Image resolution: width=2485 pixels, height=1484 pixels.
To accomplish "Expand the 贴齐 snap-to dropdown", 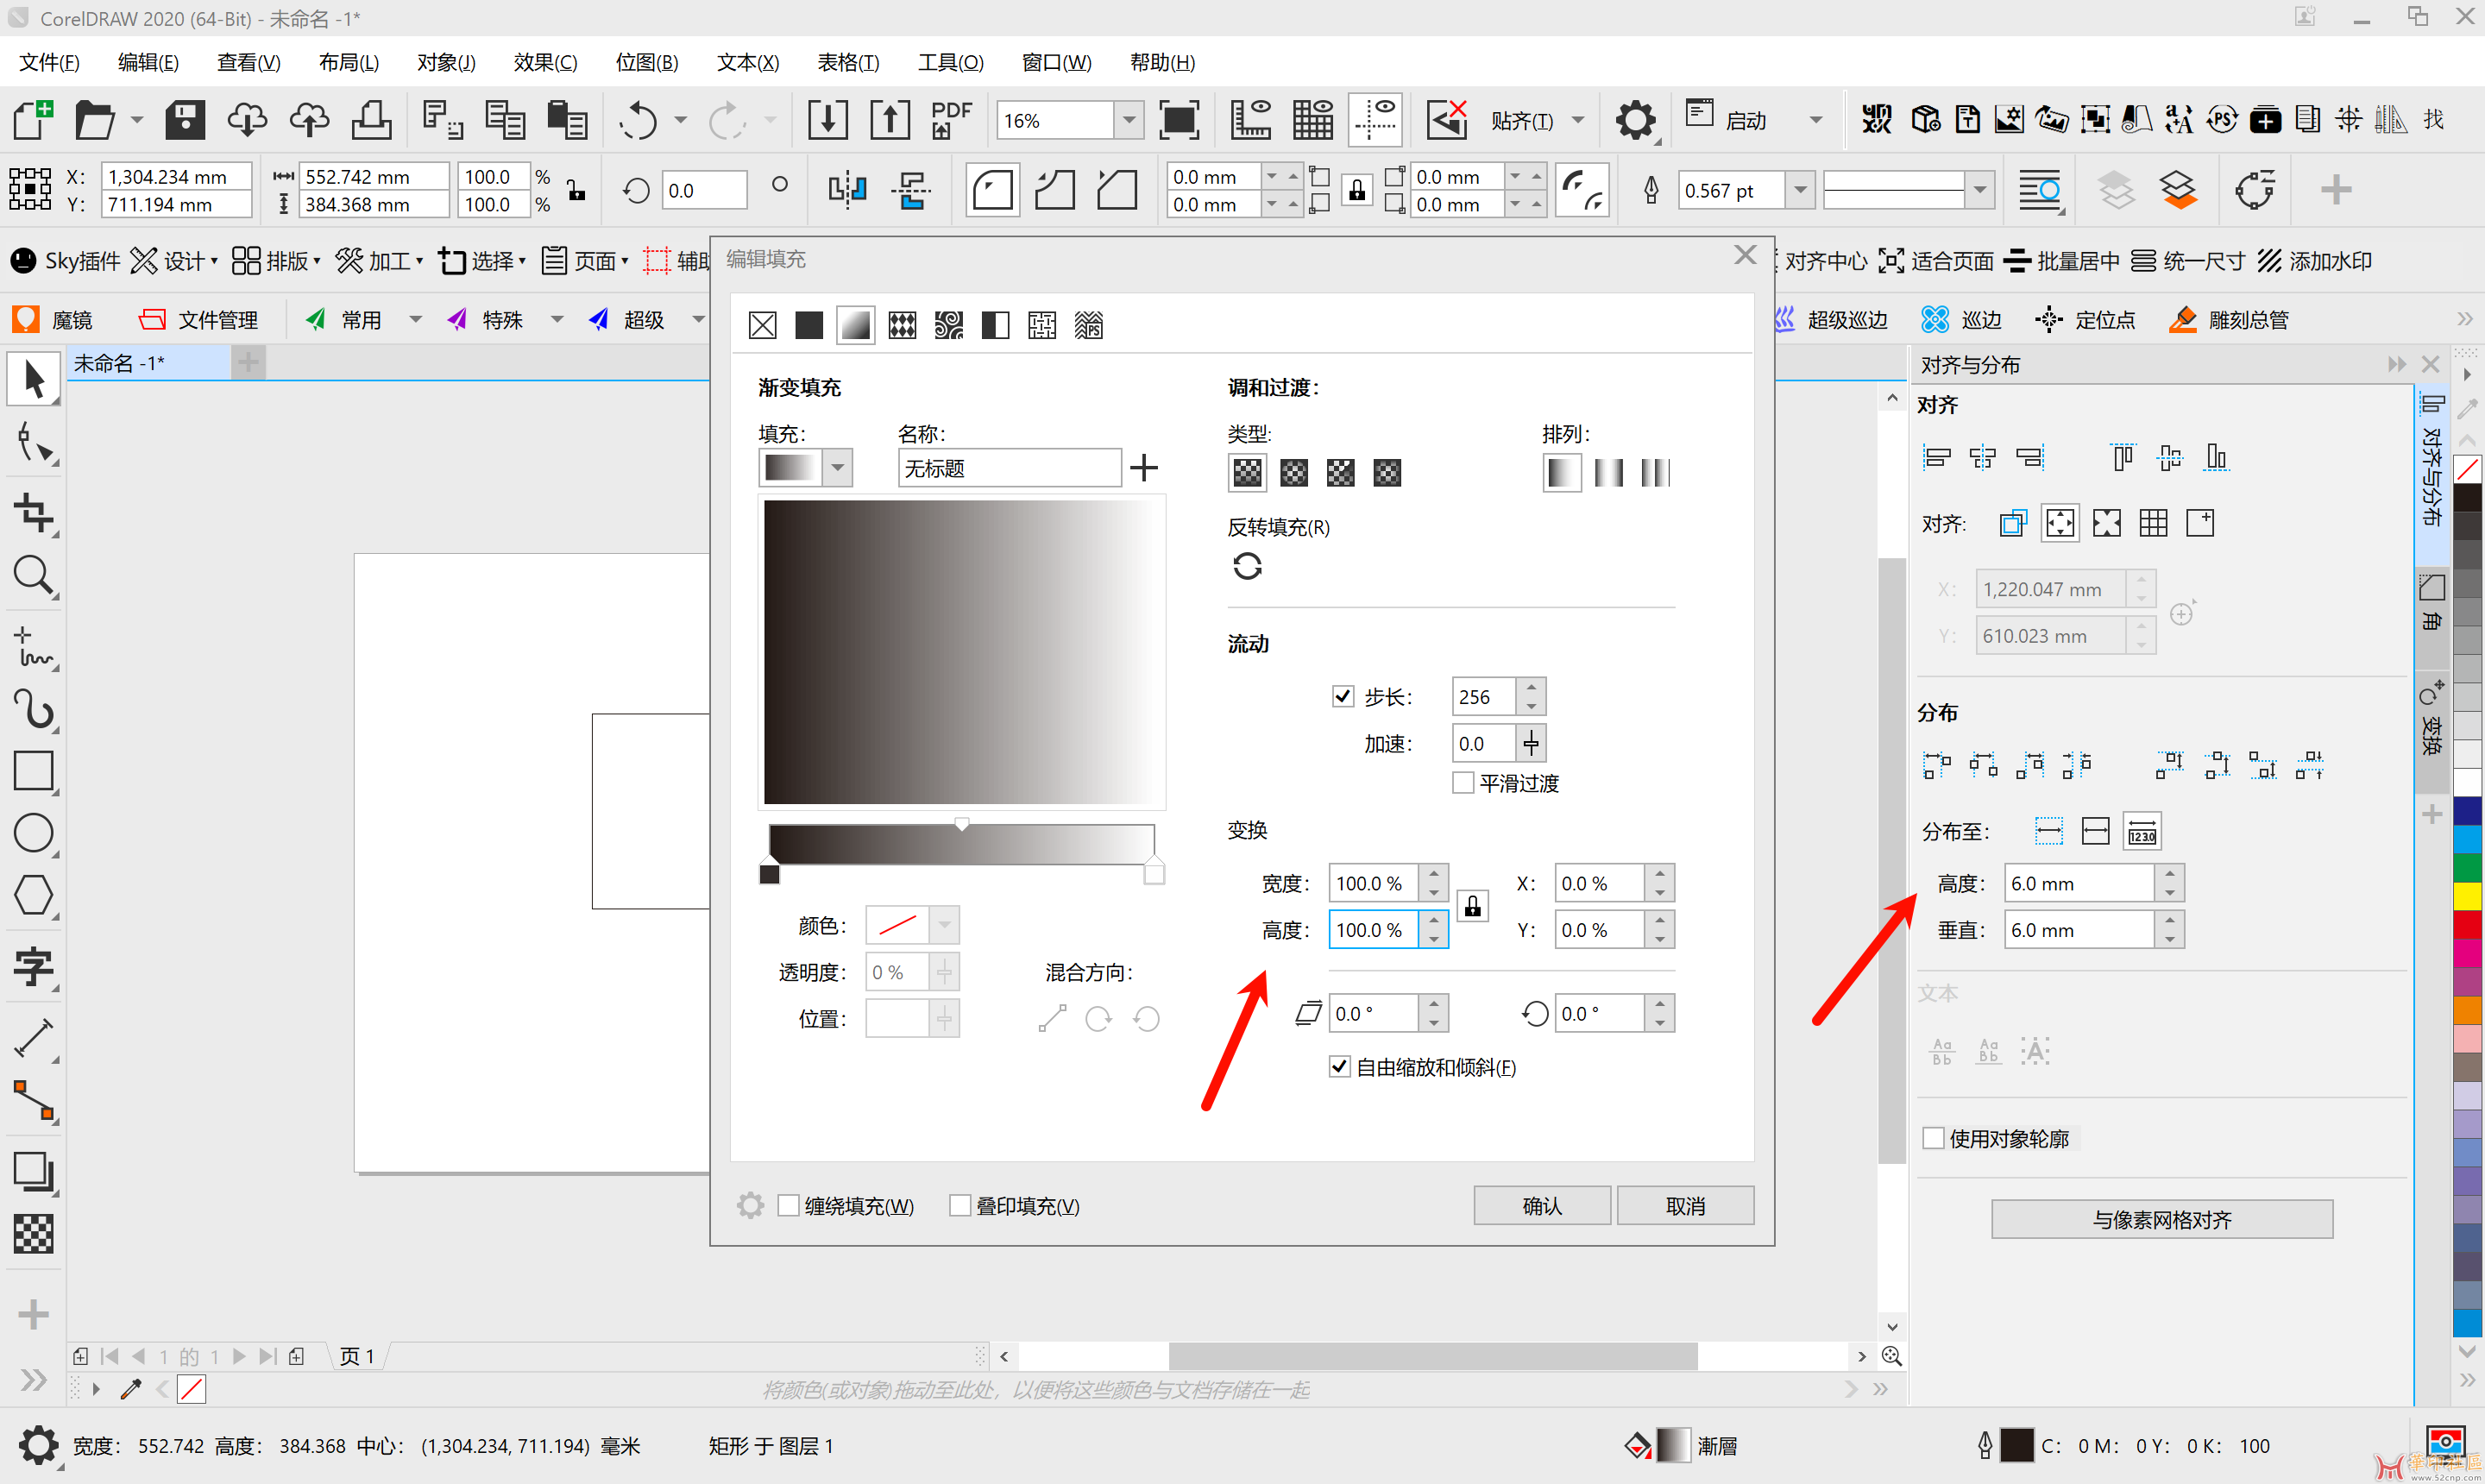I will [1578, 121].
